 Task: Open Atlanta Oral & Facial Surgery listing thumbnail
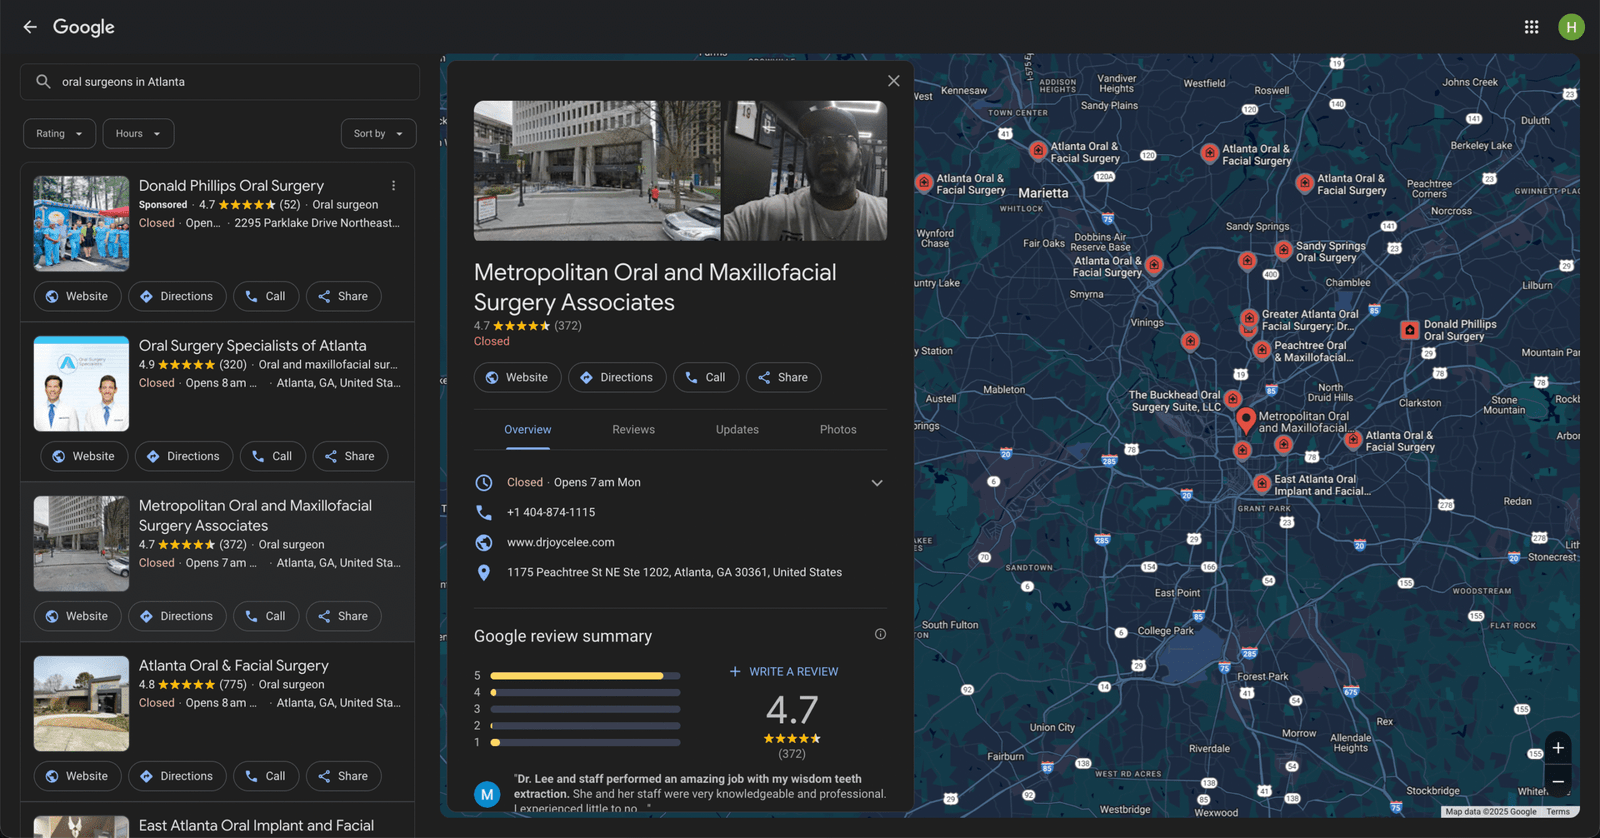pyautogui.click(x=81, y=704)
